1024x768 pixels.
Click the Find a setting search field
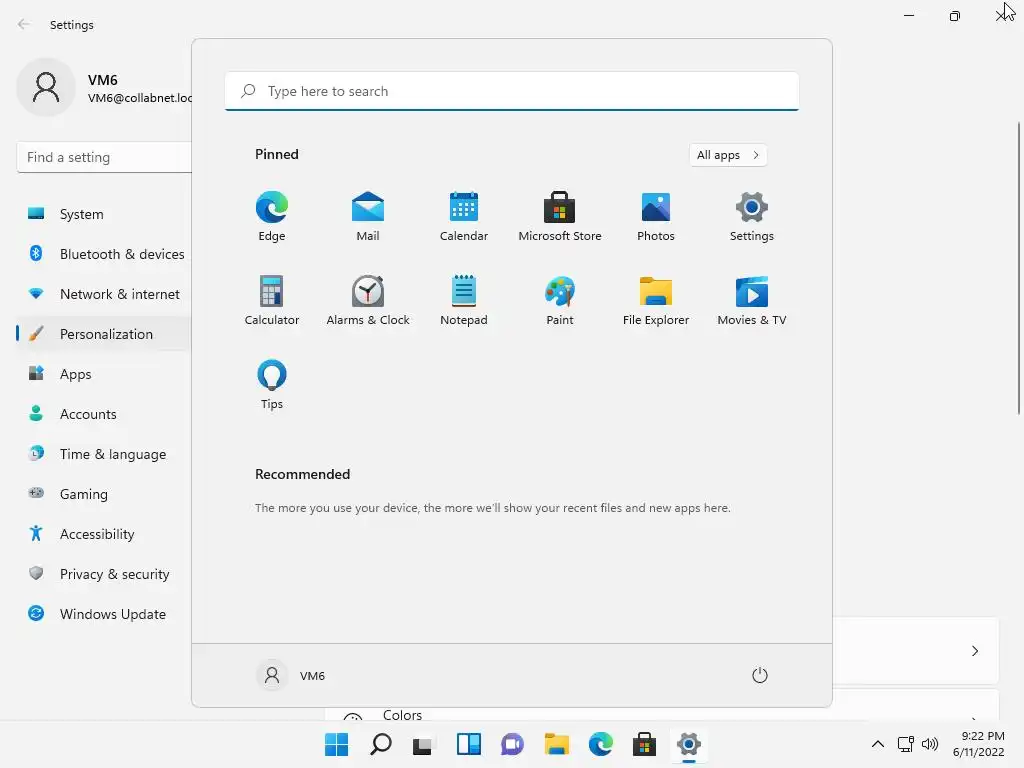pos(104,157)
